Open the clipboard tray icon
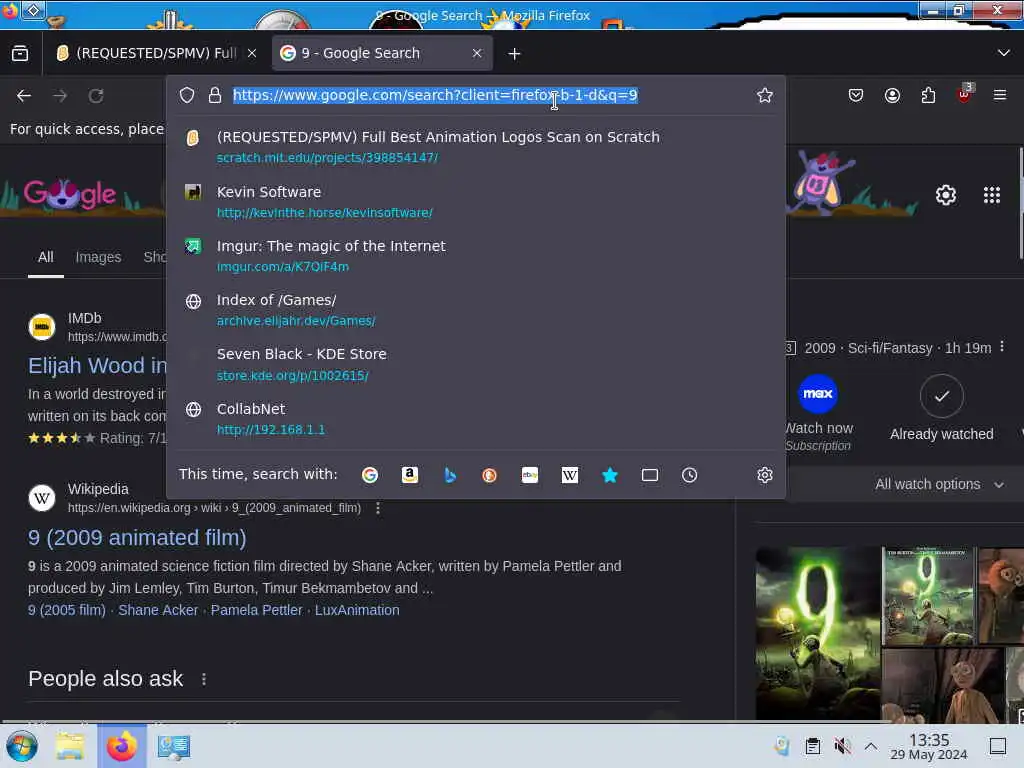The image size is (1024, 768). pos(812,746)
